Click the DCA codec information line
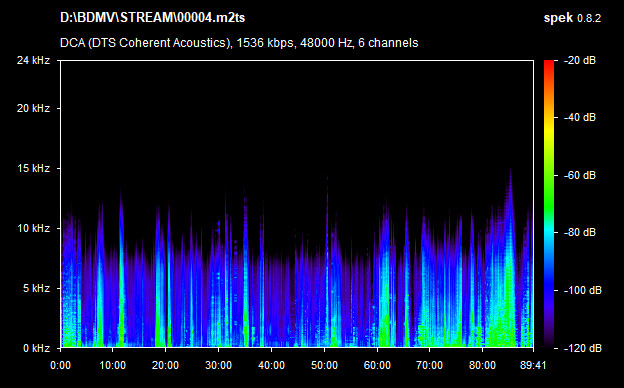Screen dimensions: 624x388 click(x=239, y=43)
